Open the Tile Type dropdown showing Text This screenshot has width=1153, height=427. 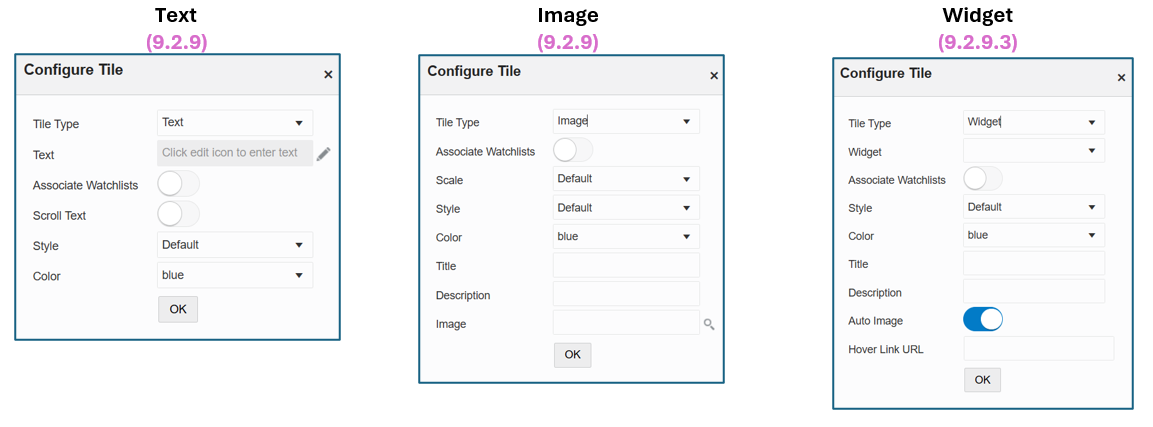(x=235, y=123)
